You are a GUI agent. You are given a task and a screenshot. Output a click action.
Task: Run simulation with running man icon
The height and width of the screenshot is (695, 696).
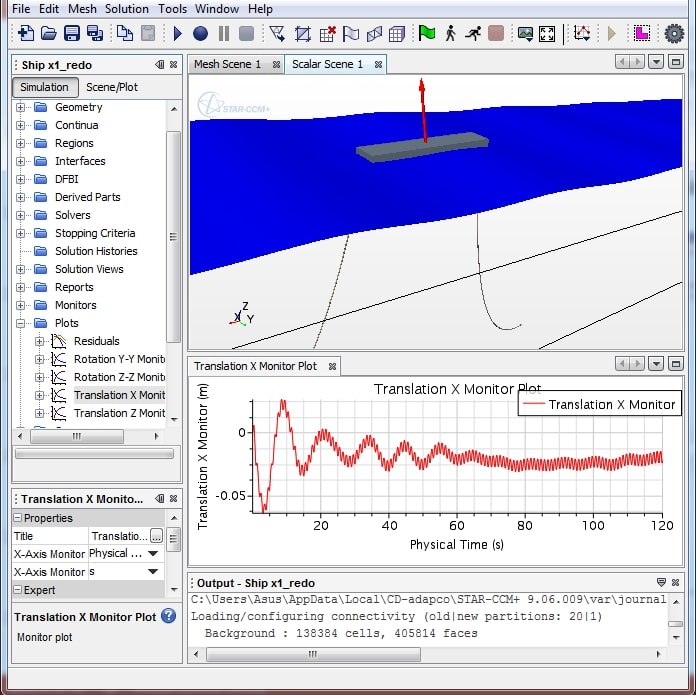[x=473, y=33]
